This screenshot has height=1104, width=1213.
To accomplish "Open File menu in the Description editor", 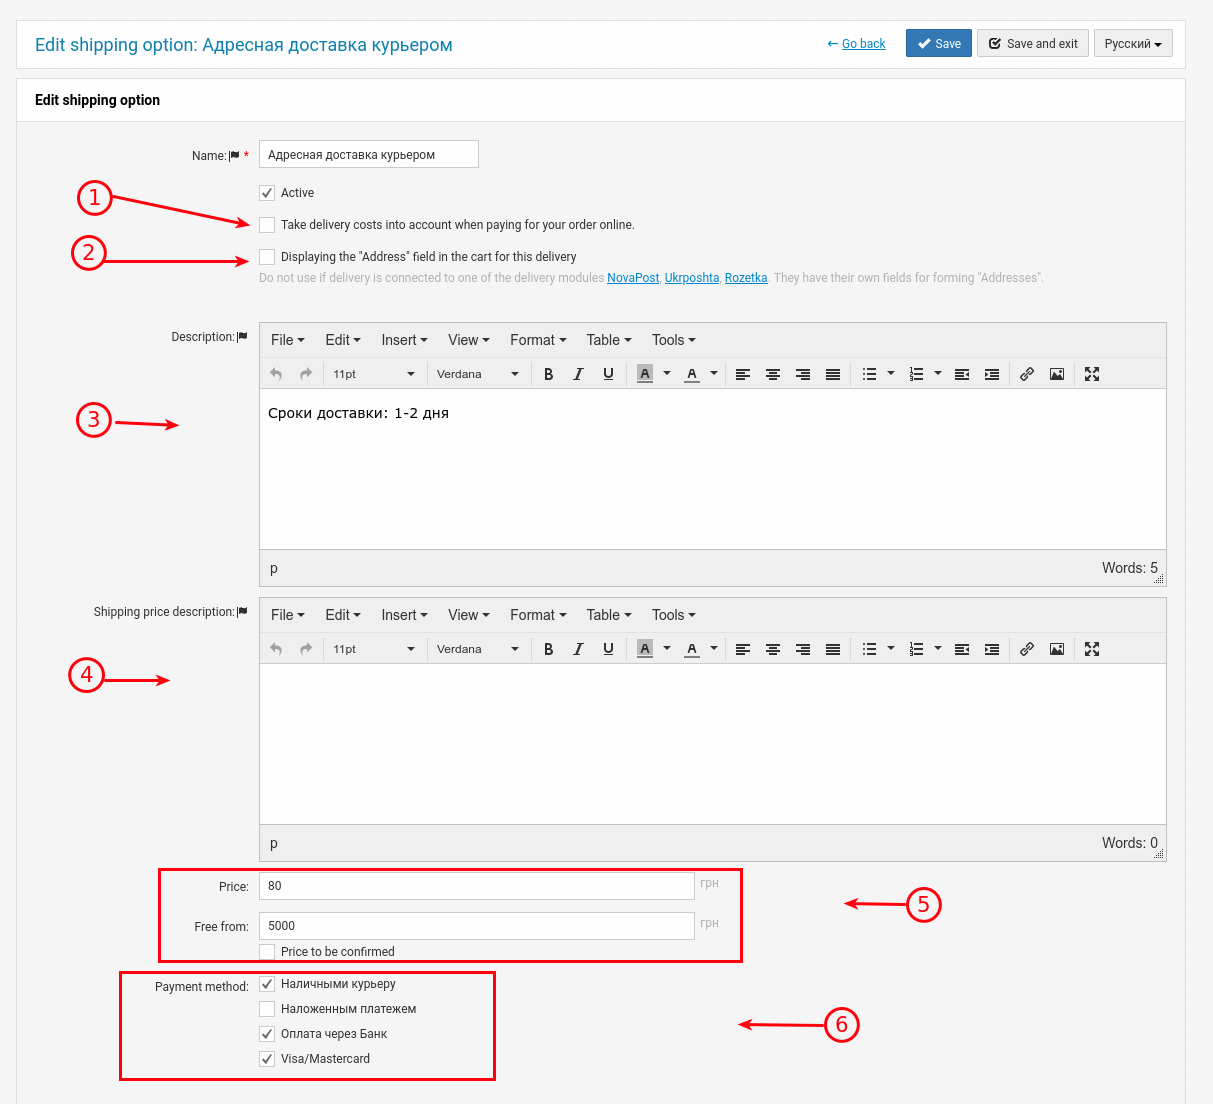I will [288, 340].
